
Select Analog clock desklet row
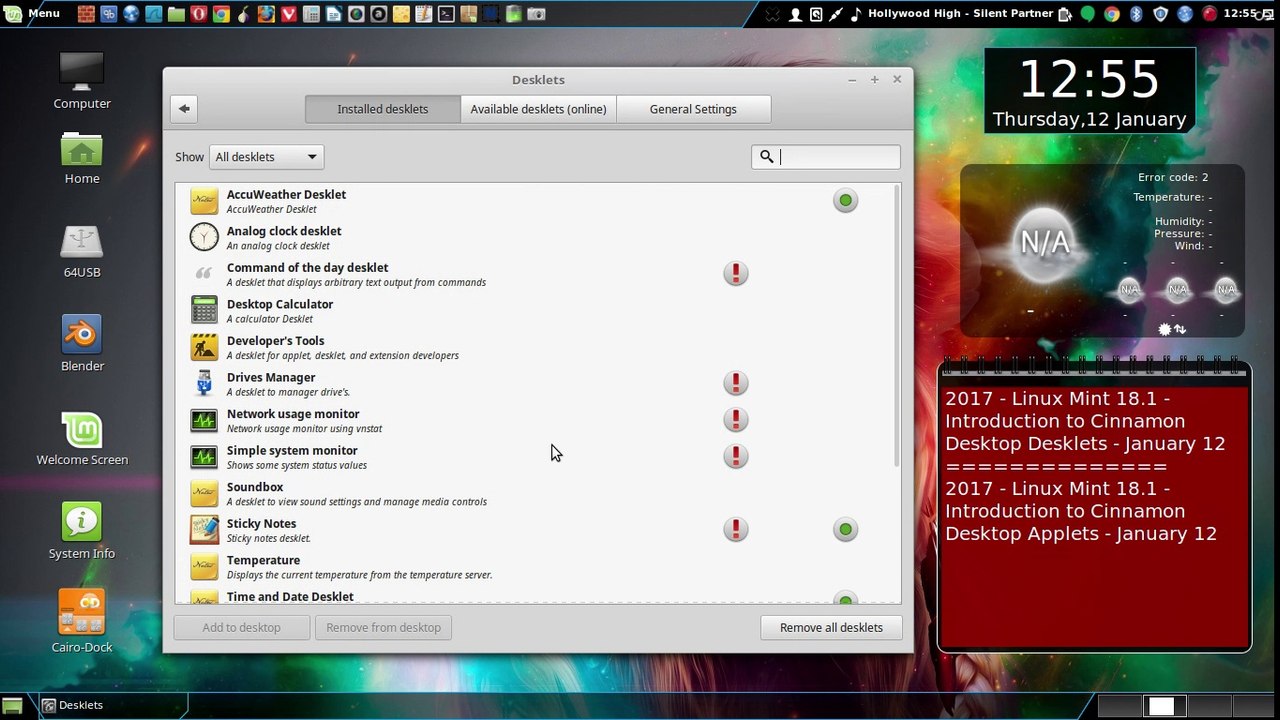[533, 237]
